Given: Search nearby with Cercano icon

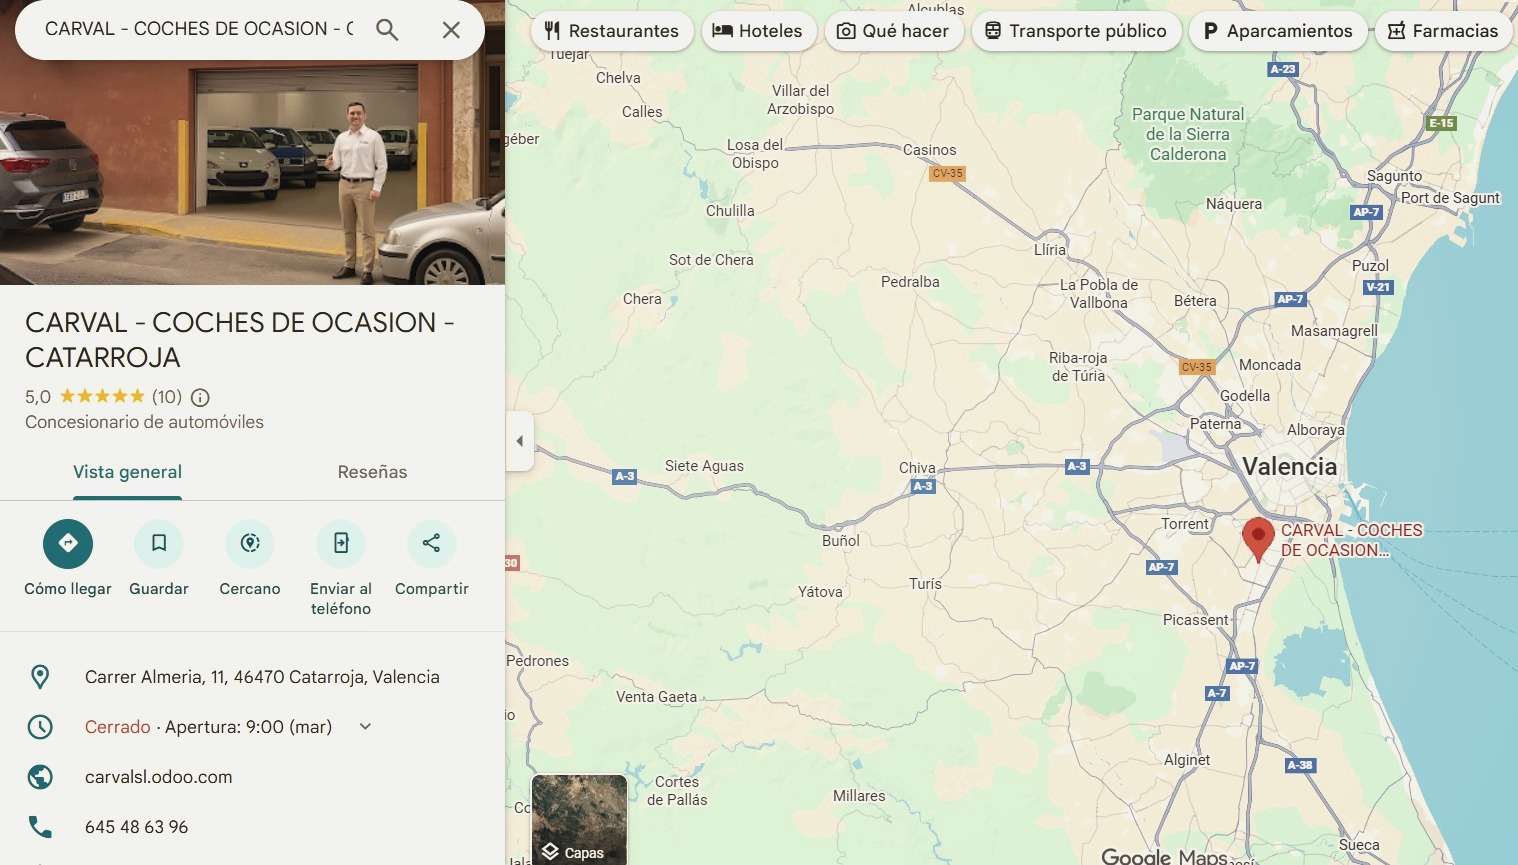Looking at the screenshot, I should point(250,543).
